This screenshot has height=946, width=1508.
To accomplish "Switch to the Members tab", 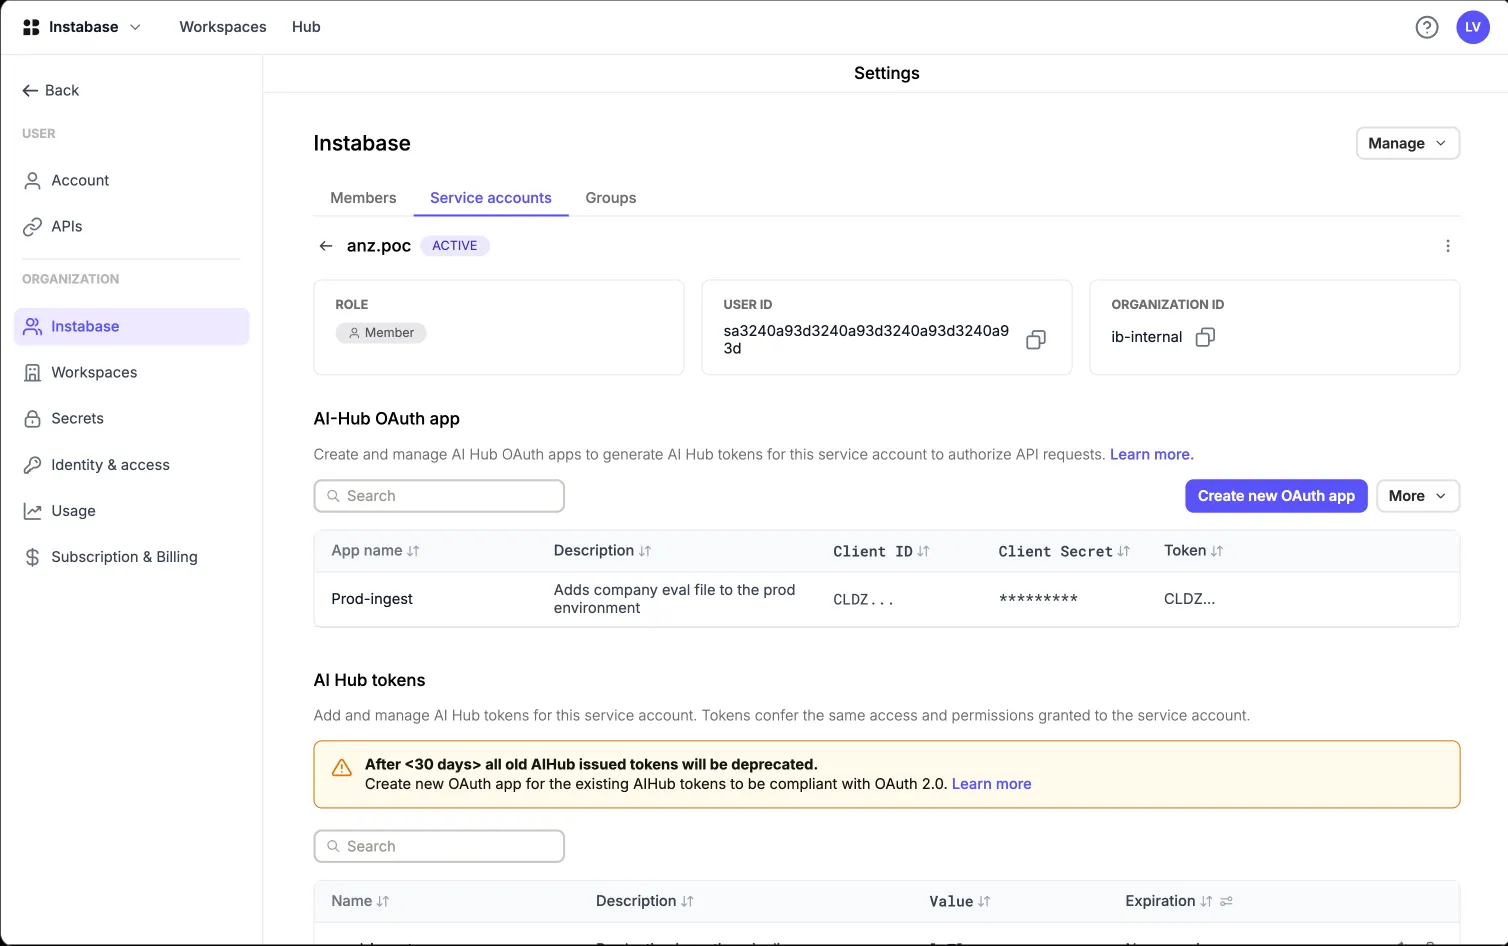I will coord(363,198).
